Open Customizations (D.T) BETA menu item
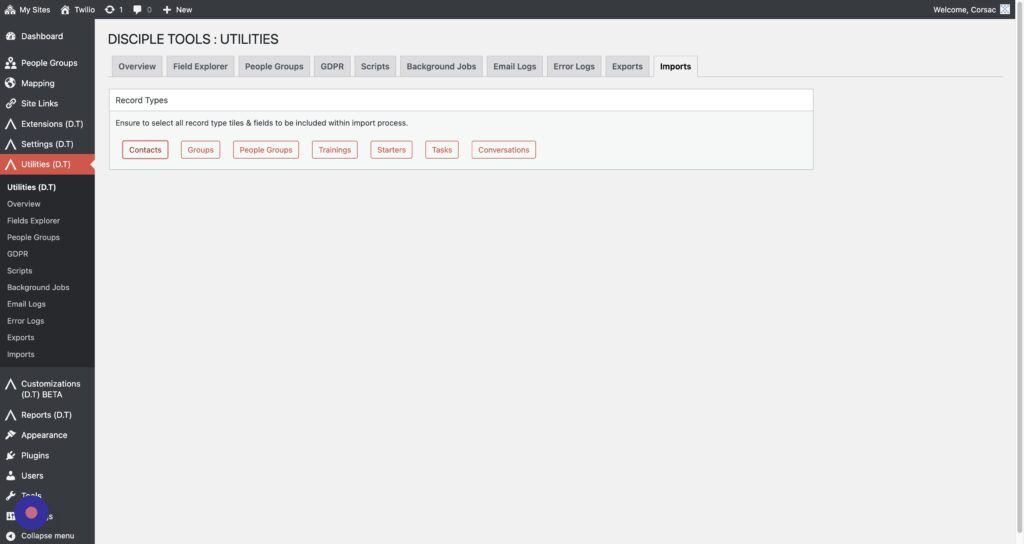Image resolution: width=1024 pixels, height=544 pixels. pos(50,389)
